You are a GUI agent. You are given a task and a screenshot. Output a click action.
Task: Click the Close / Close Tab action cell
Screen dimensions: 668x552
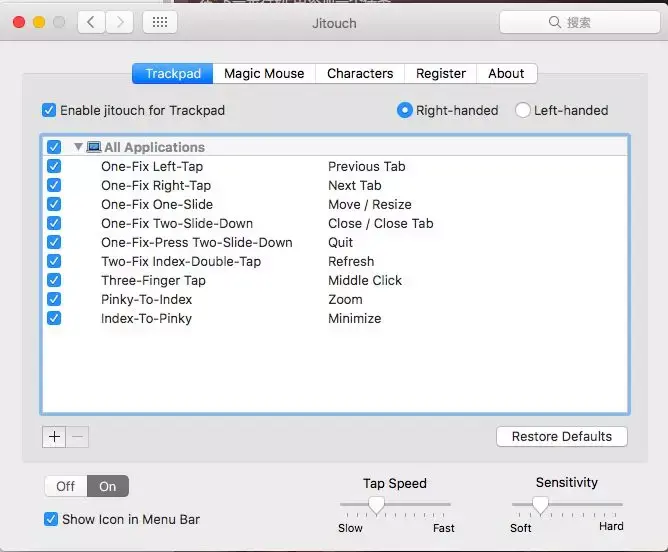pos(380,223)
